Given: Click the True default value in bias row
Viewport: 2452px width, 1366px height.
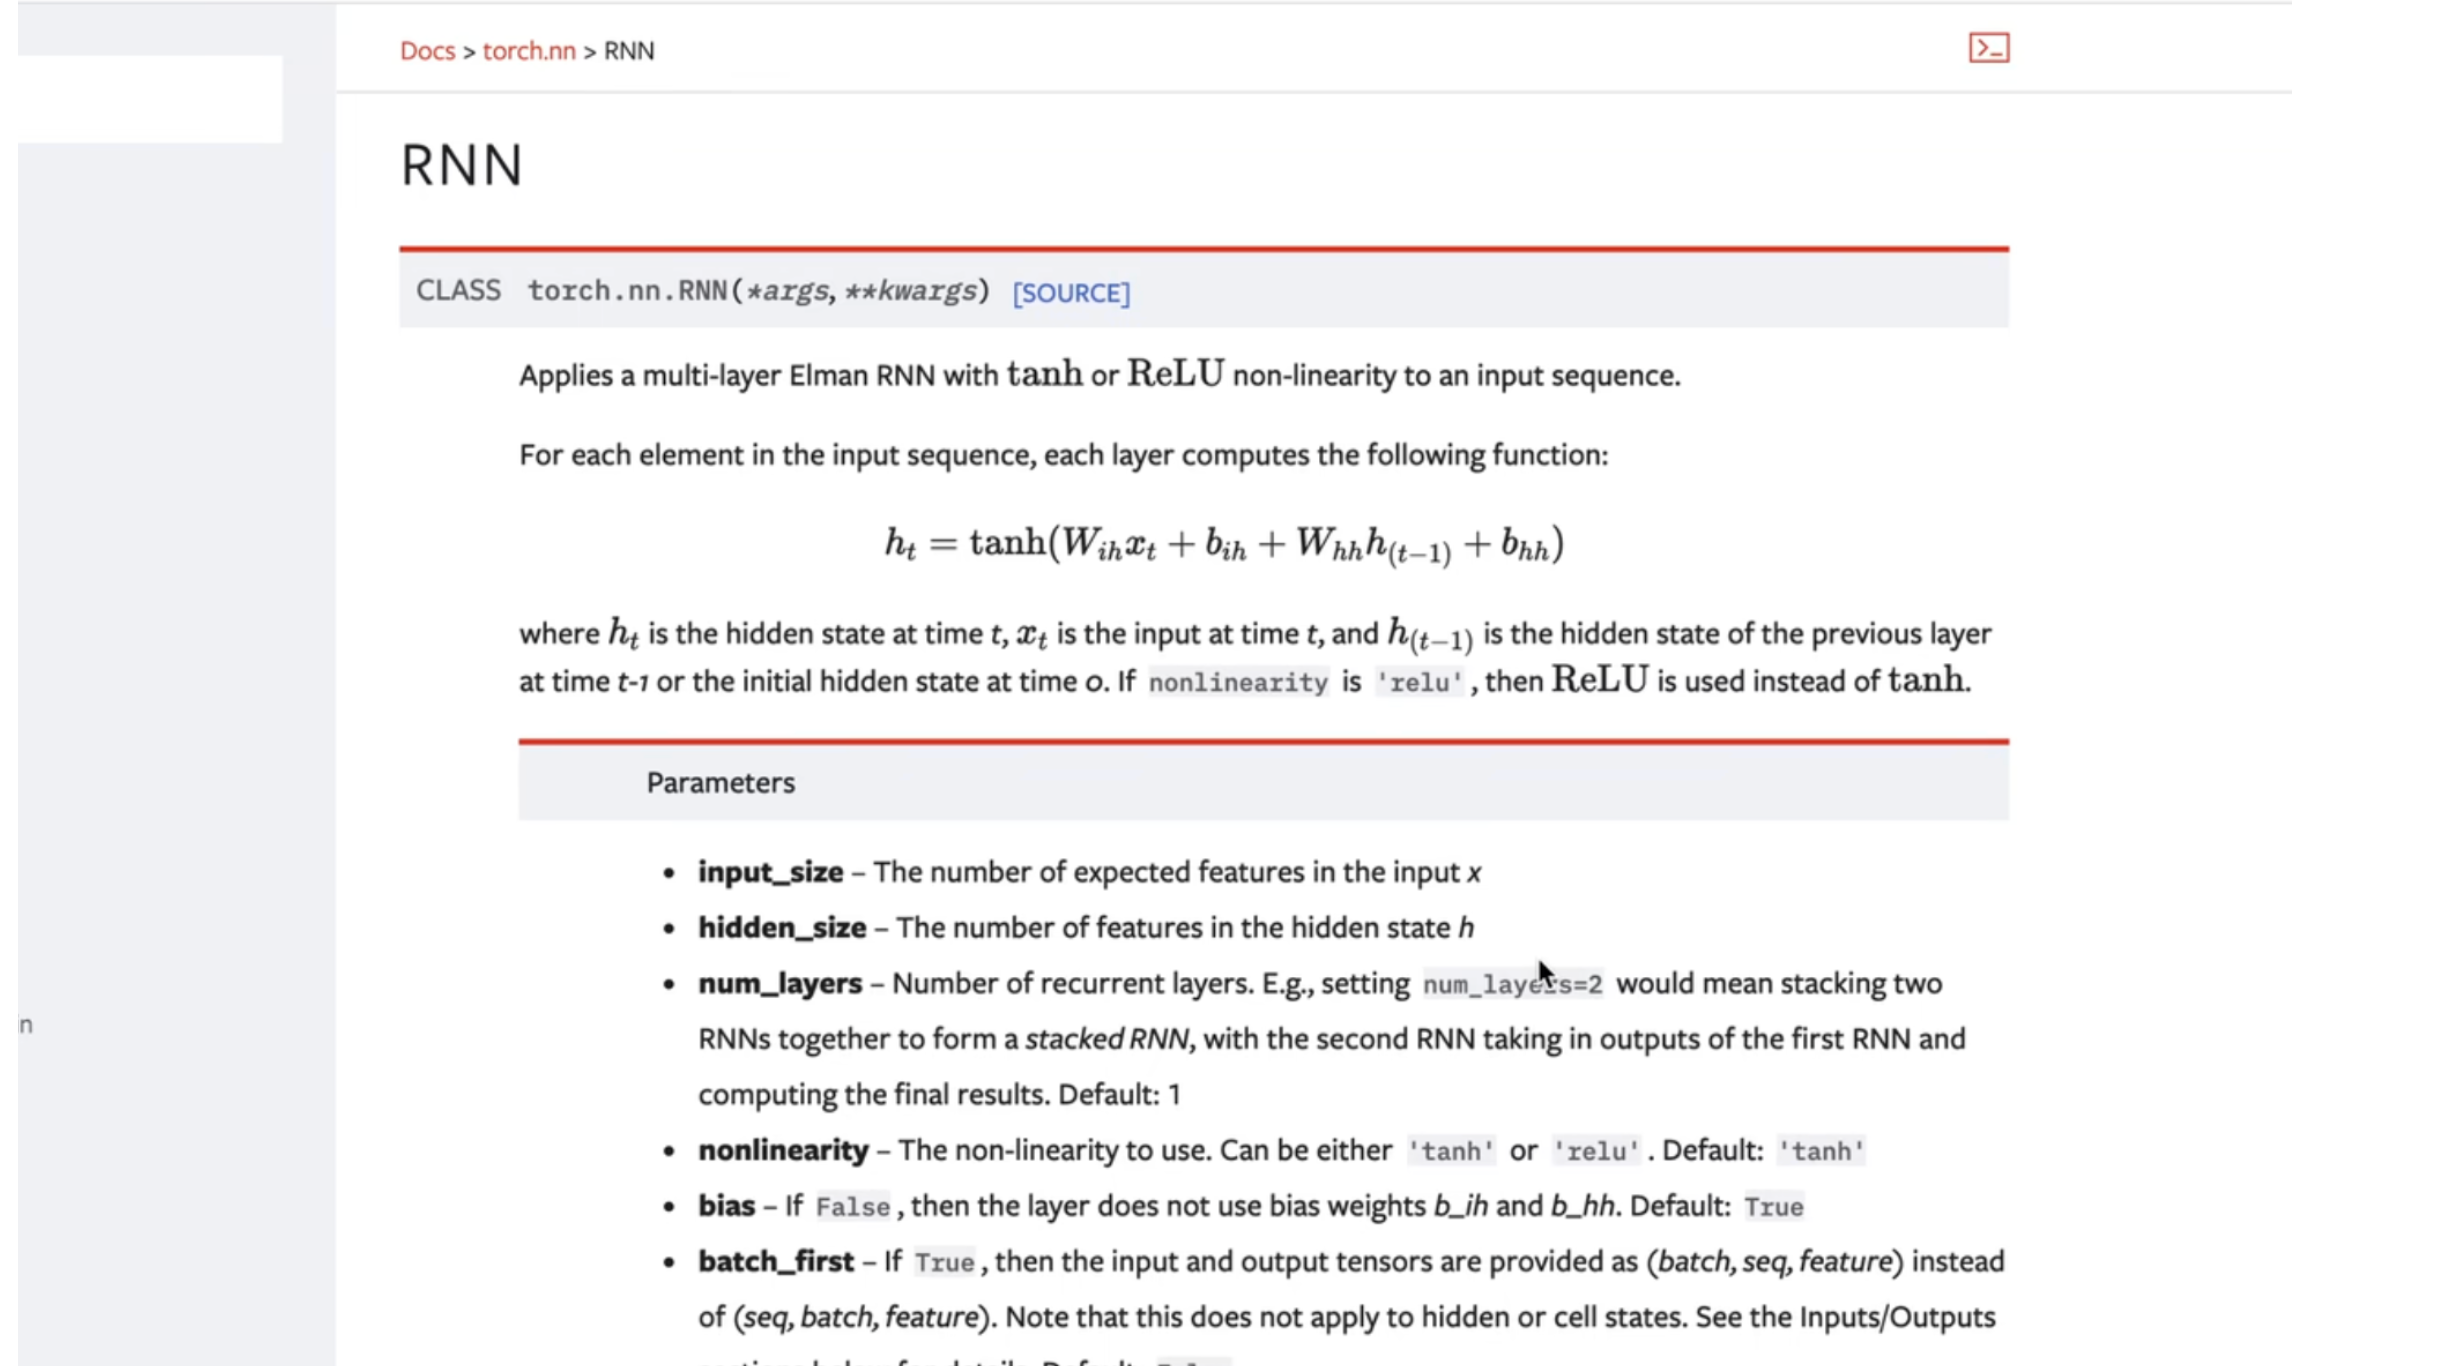Looking at the screenshot, I should (x=1773, y=1208).
